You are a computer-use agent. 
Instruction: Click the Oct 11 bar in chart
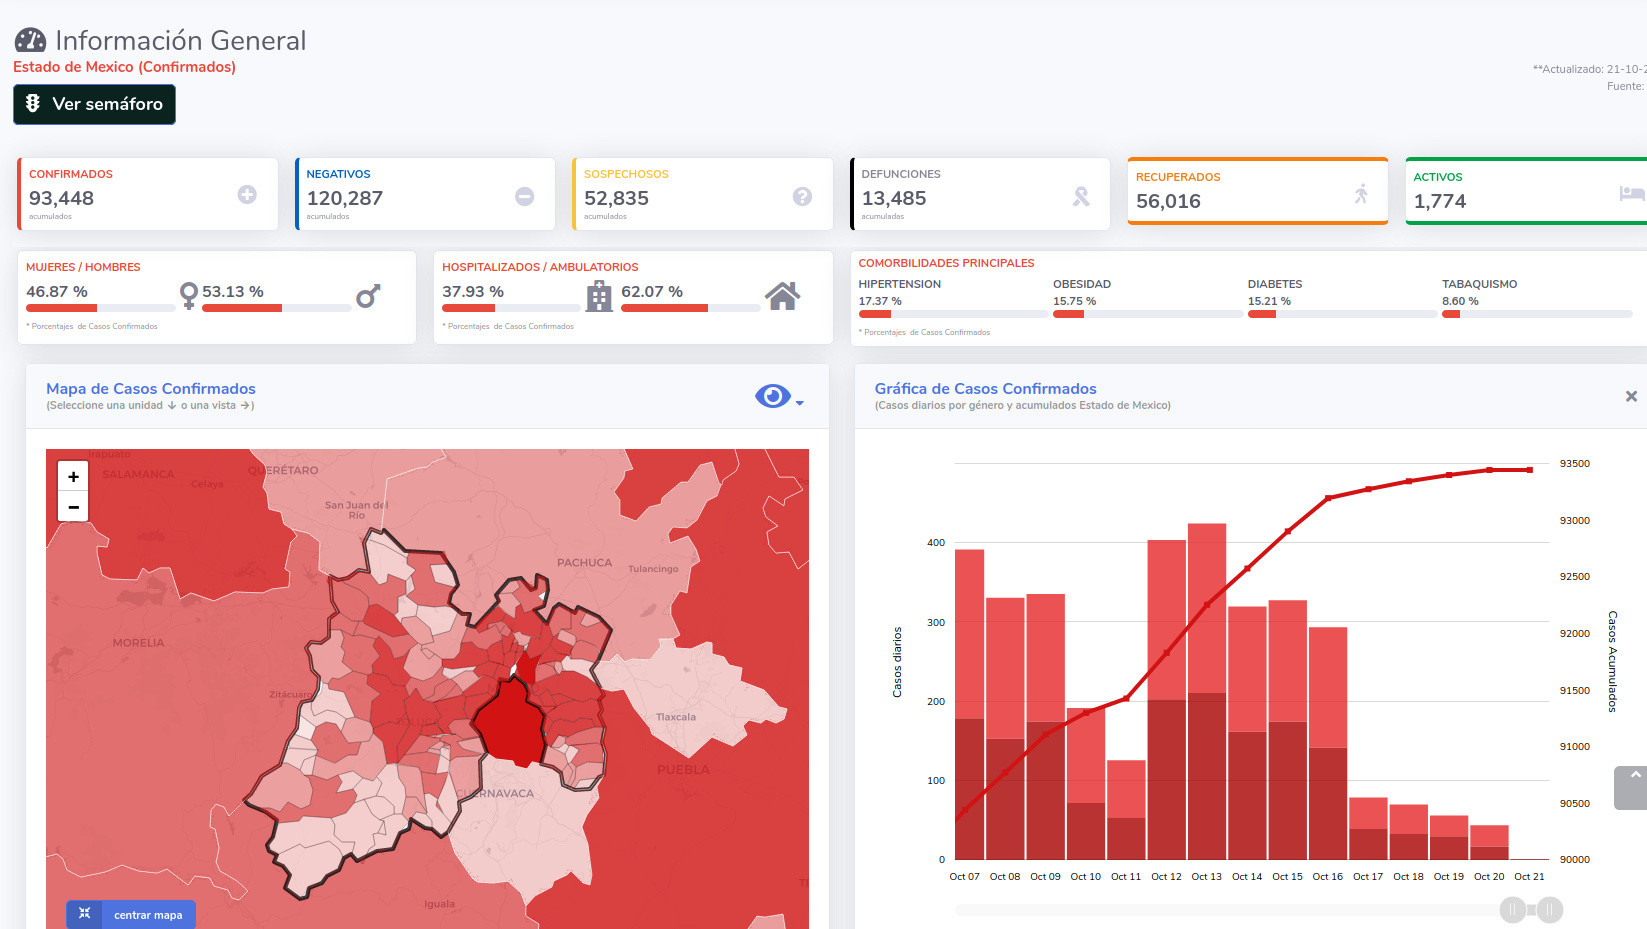point(1126,810)
